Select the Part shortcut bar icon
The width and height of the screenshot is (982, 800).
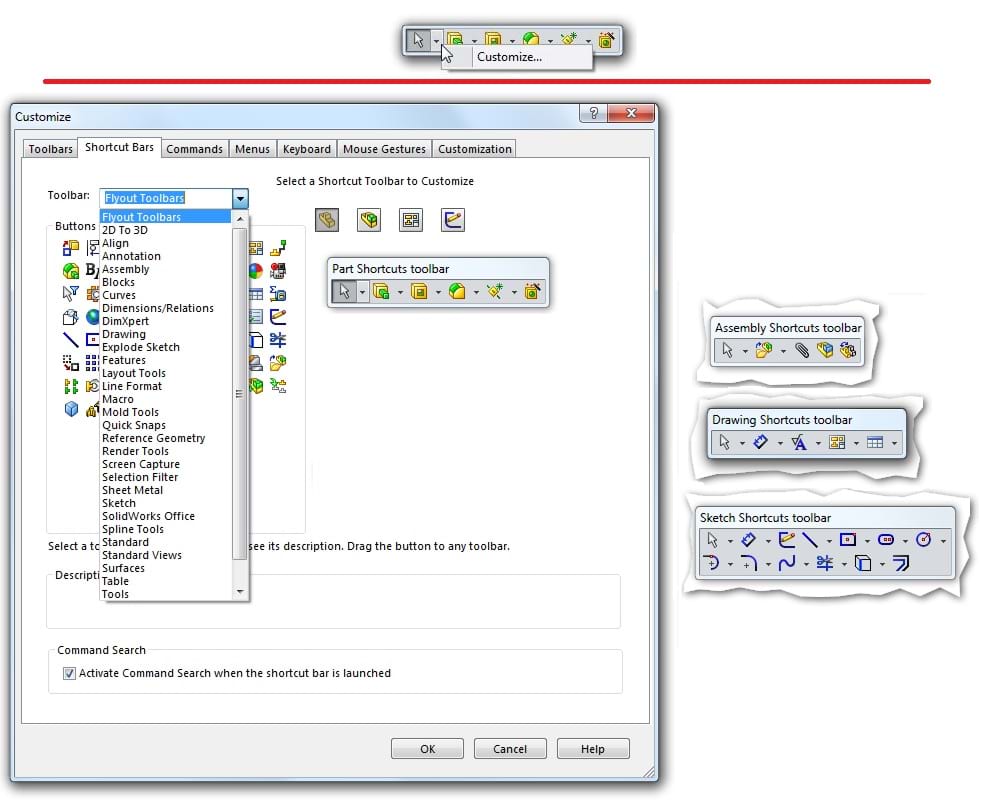tap(327, 220)
